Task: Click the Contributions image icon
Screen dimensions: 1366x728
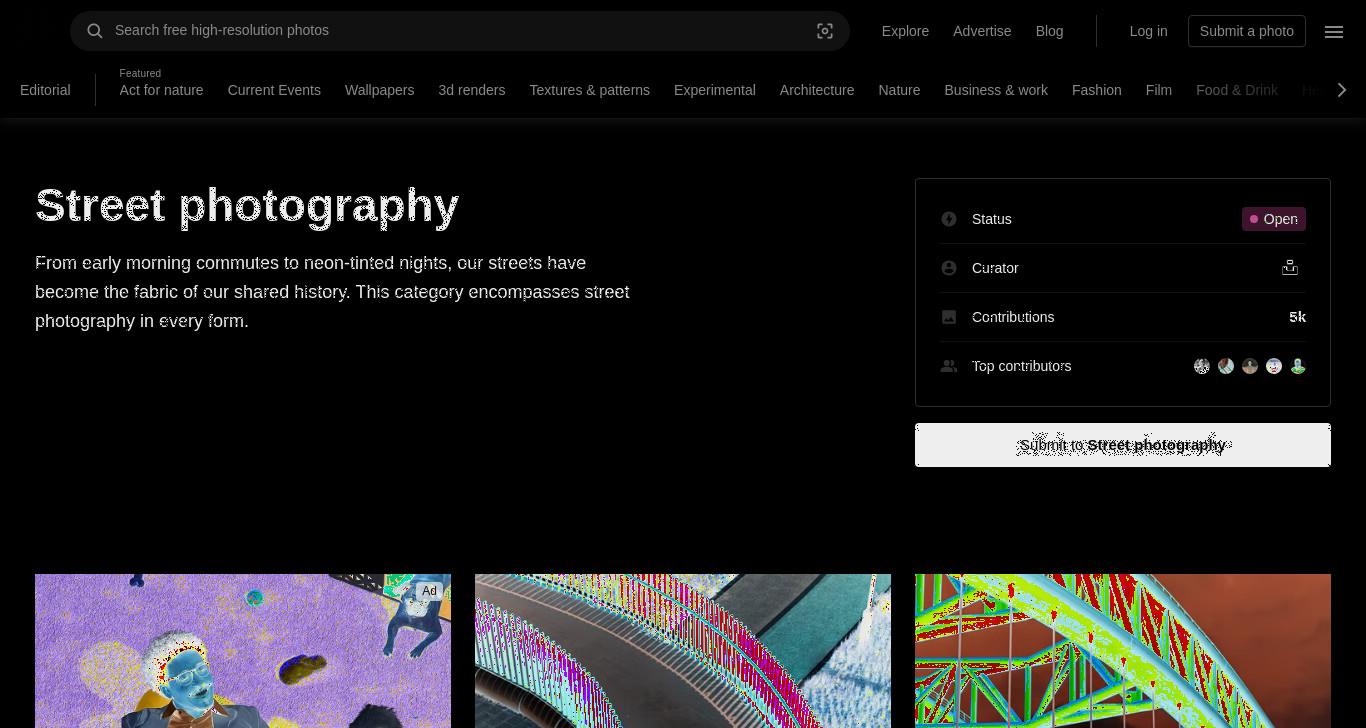Action: pyautogui.click(x=949, y=317)
